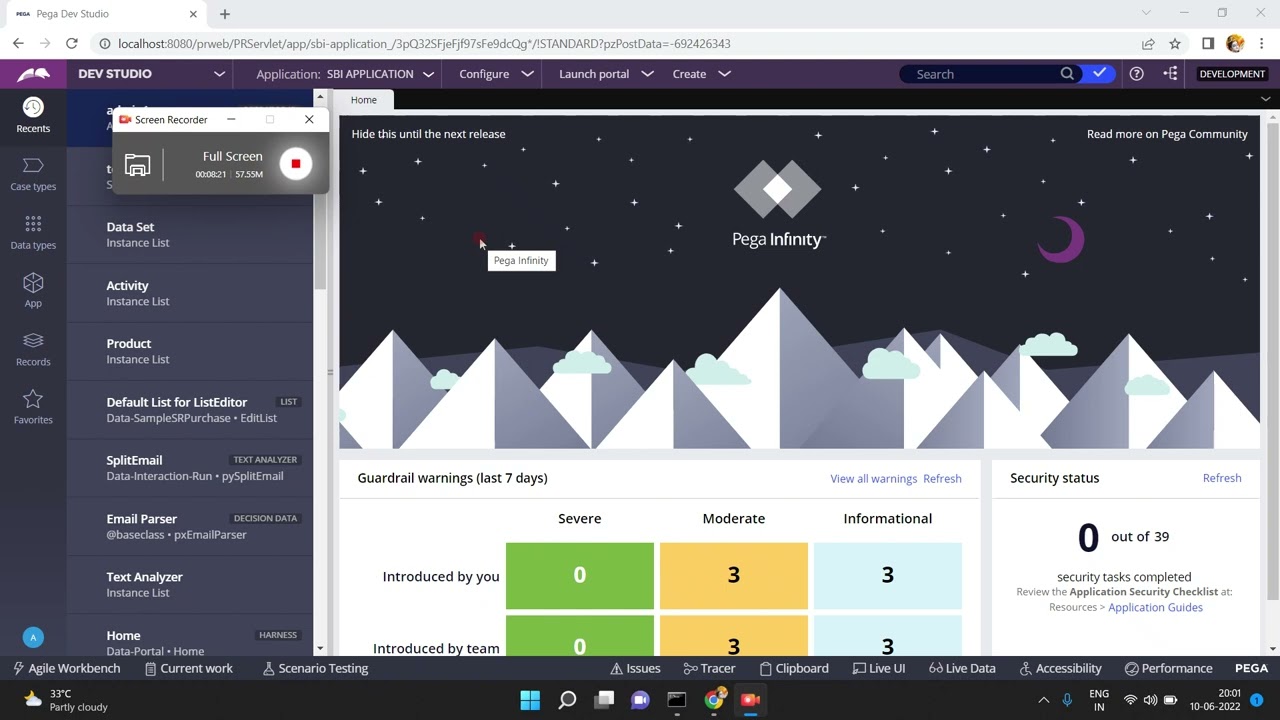1280x720 pixels.
Task: Toggle Live UI
Action: pos(879,668)
